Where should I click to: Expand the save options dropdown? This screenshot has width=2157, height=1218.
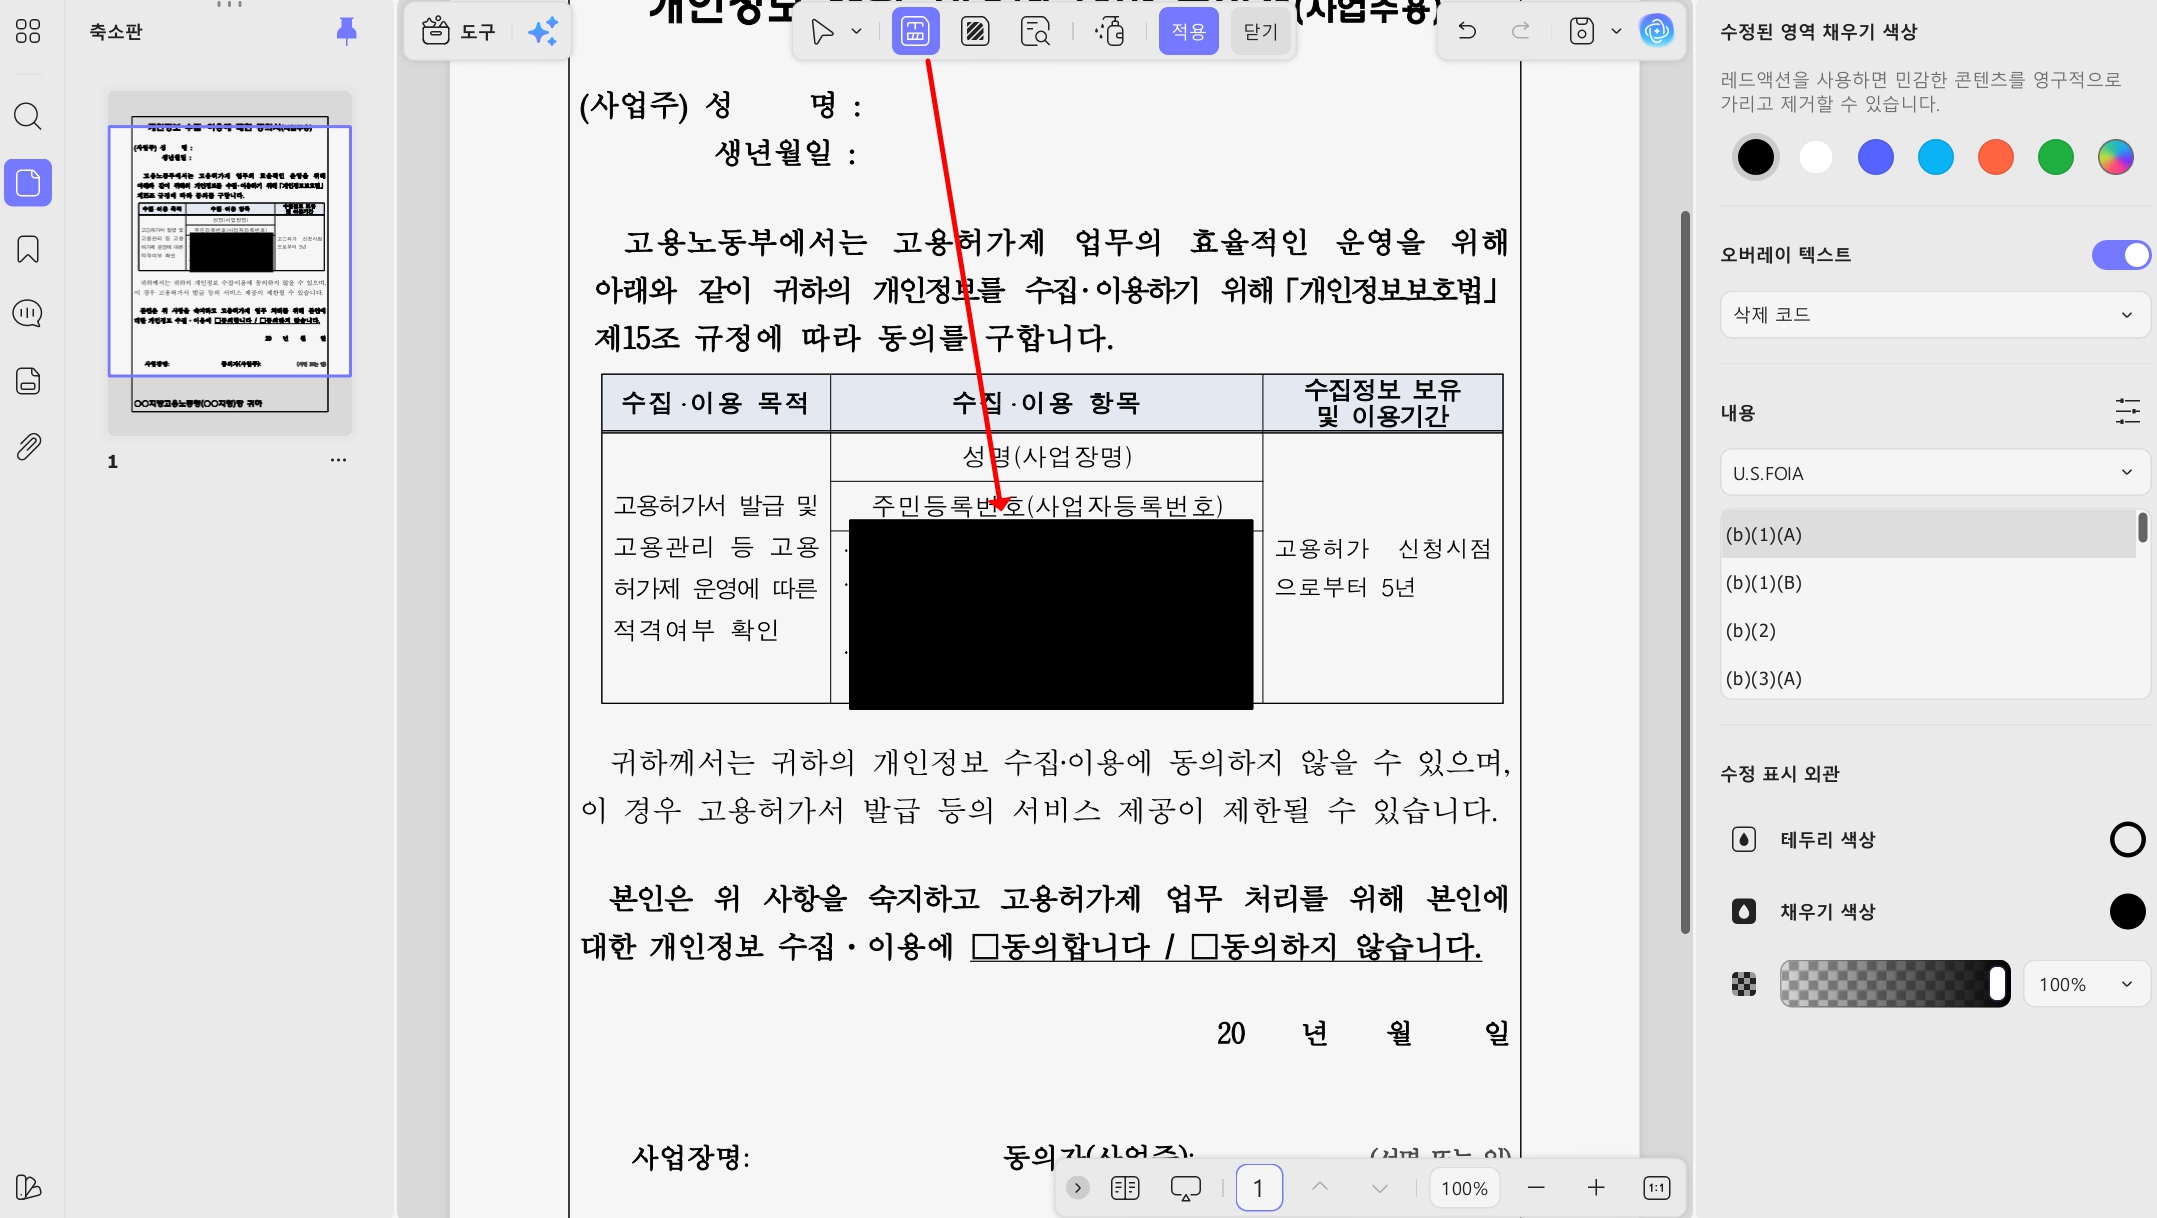click(1616, 32)
